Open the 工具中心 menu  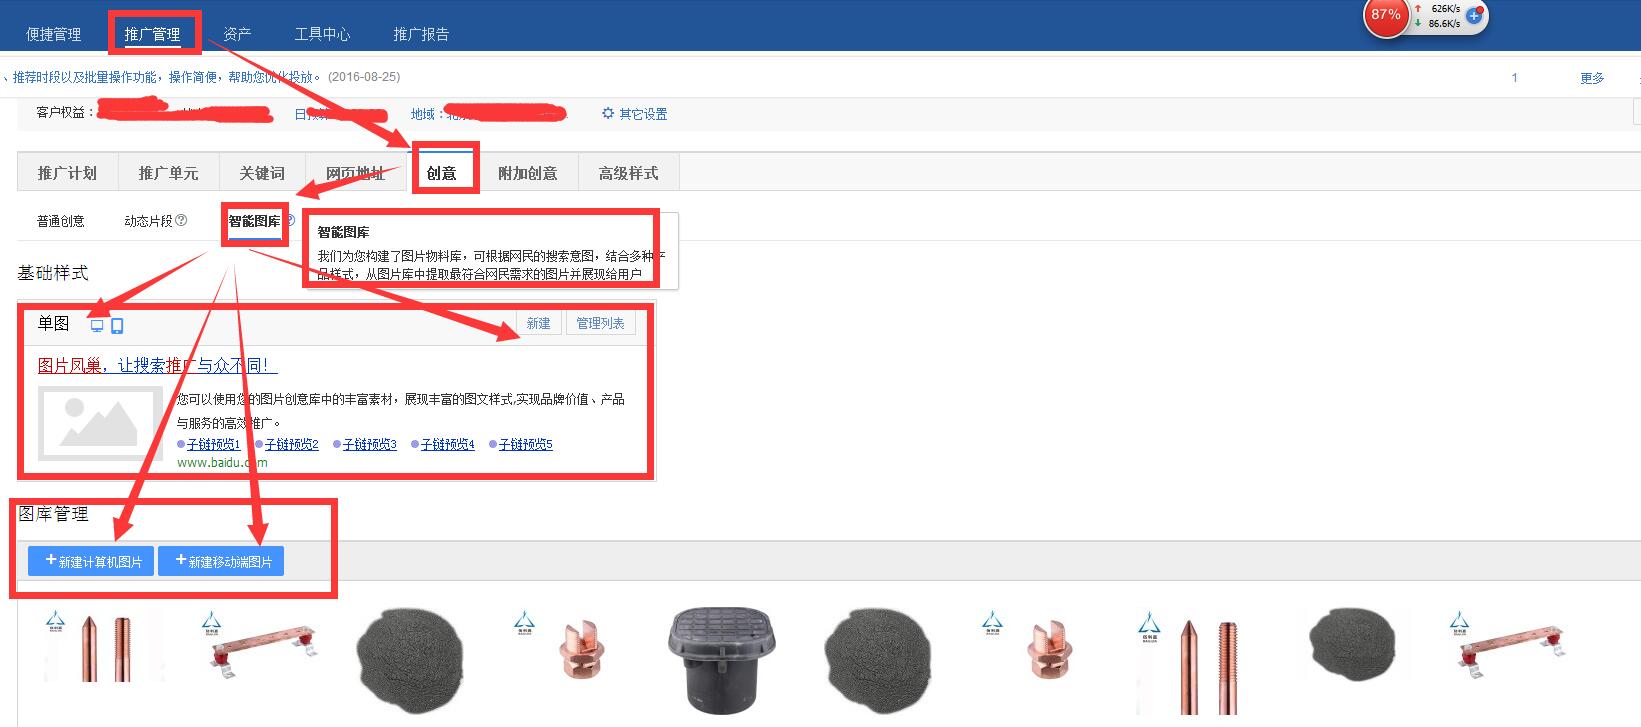click(322, 34)
